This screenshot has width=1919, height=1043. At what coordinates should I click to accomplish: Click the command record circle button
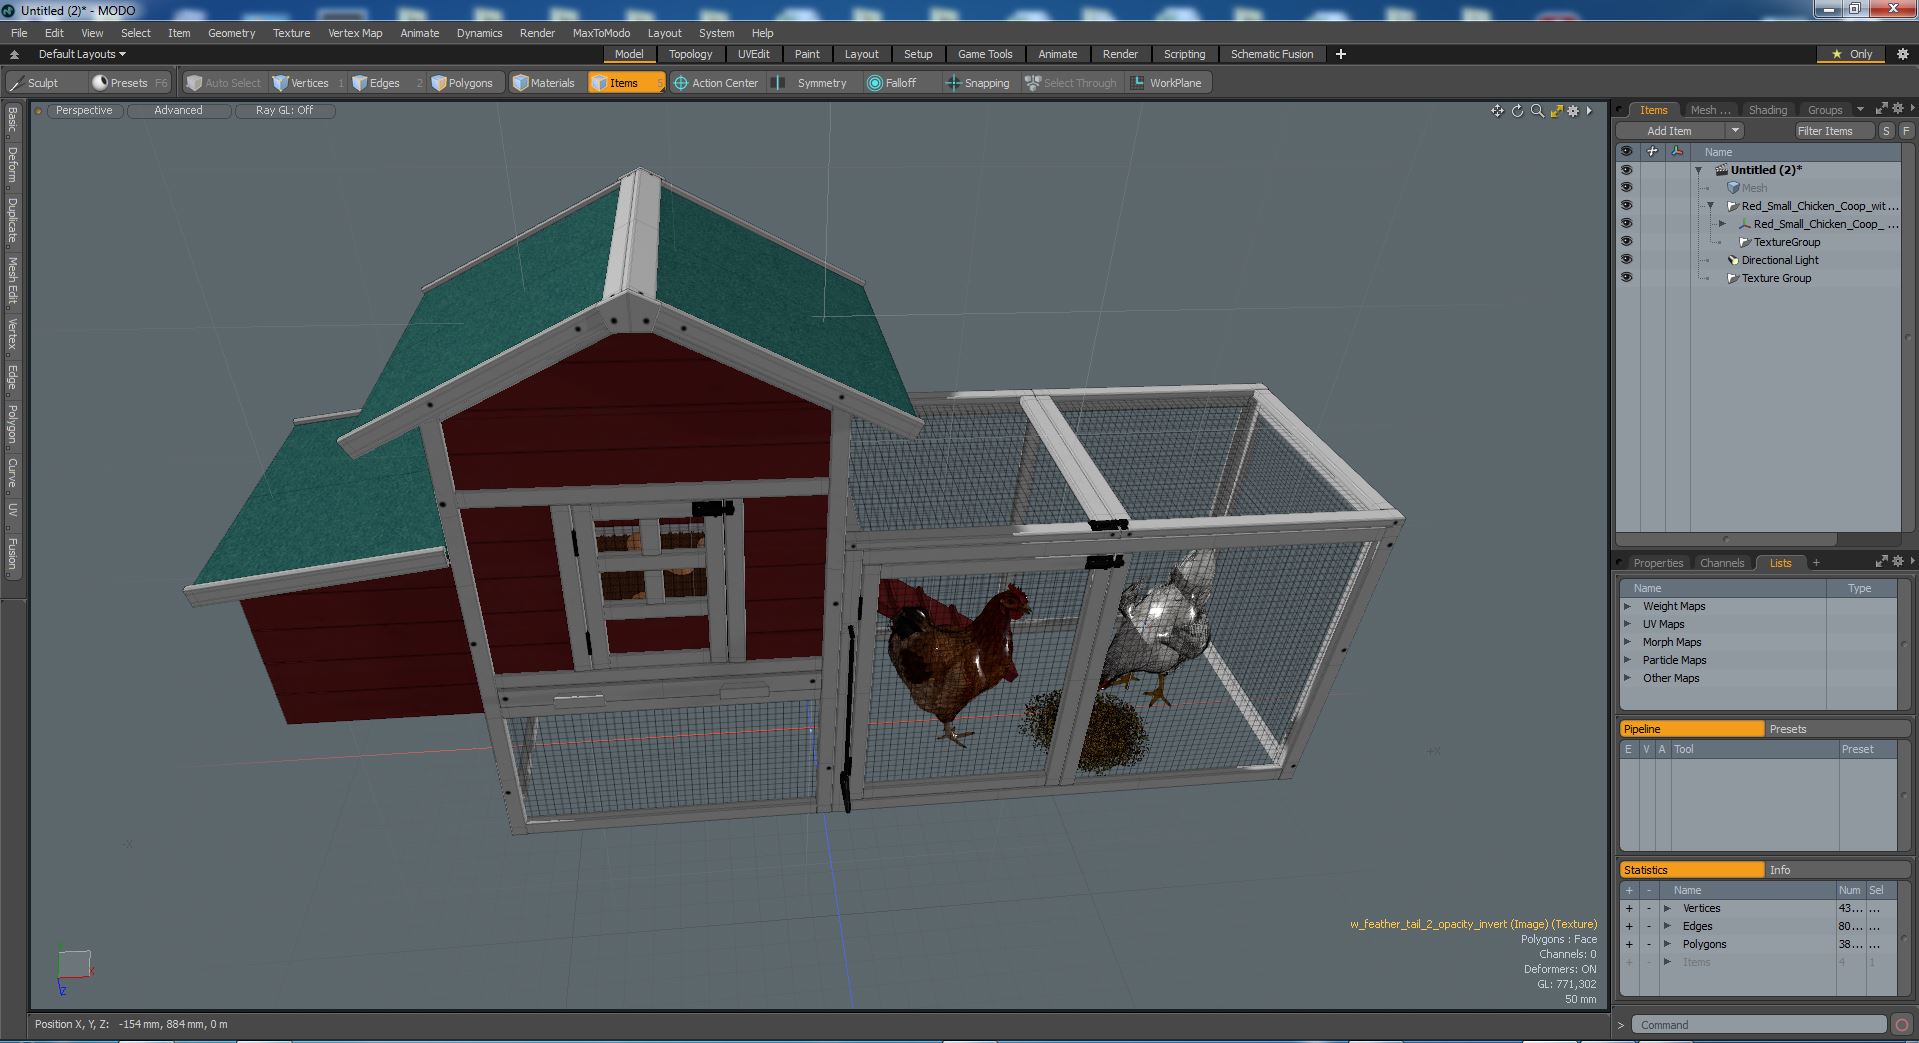tap(1902, 1025)
